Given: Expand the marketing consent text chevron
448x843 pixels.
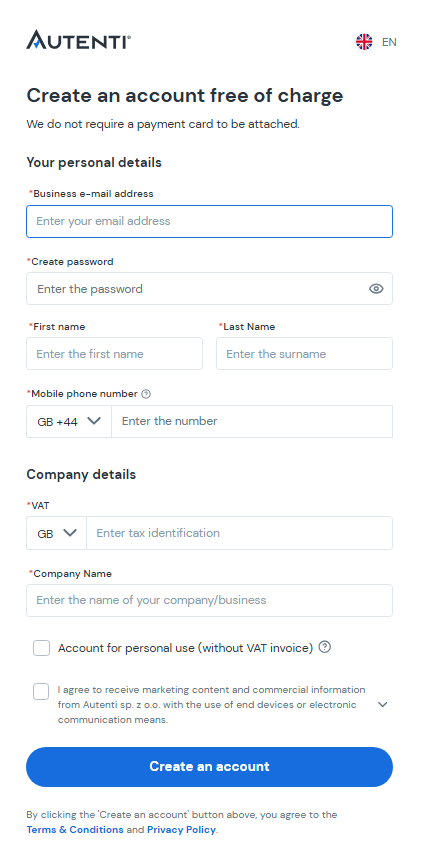Looking at the screenshot, I should 382,704.
